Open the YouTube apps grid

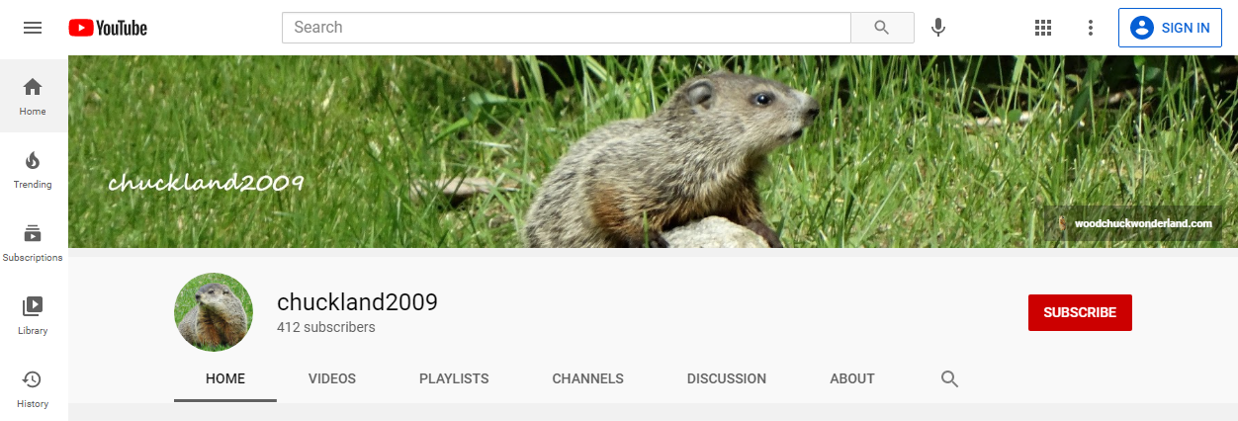tap(1043, 28)
